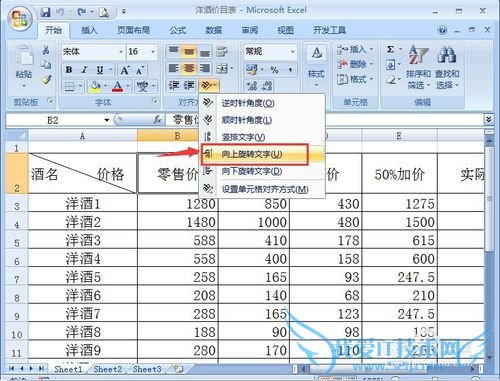Toggle top align for cell text
Viewport: 500px width, 381px height.
click(173, 52)
